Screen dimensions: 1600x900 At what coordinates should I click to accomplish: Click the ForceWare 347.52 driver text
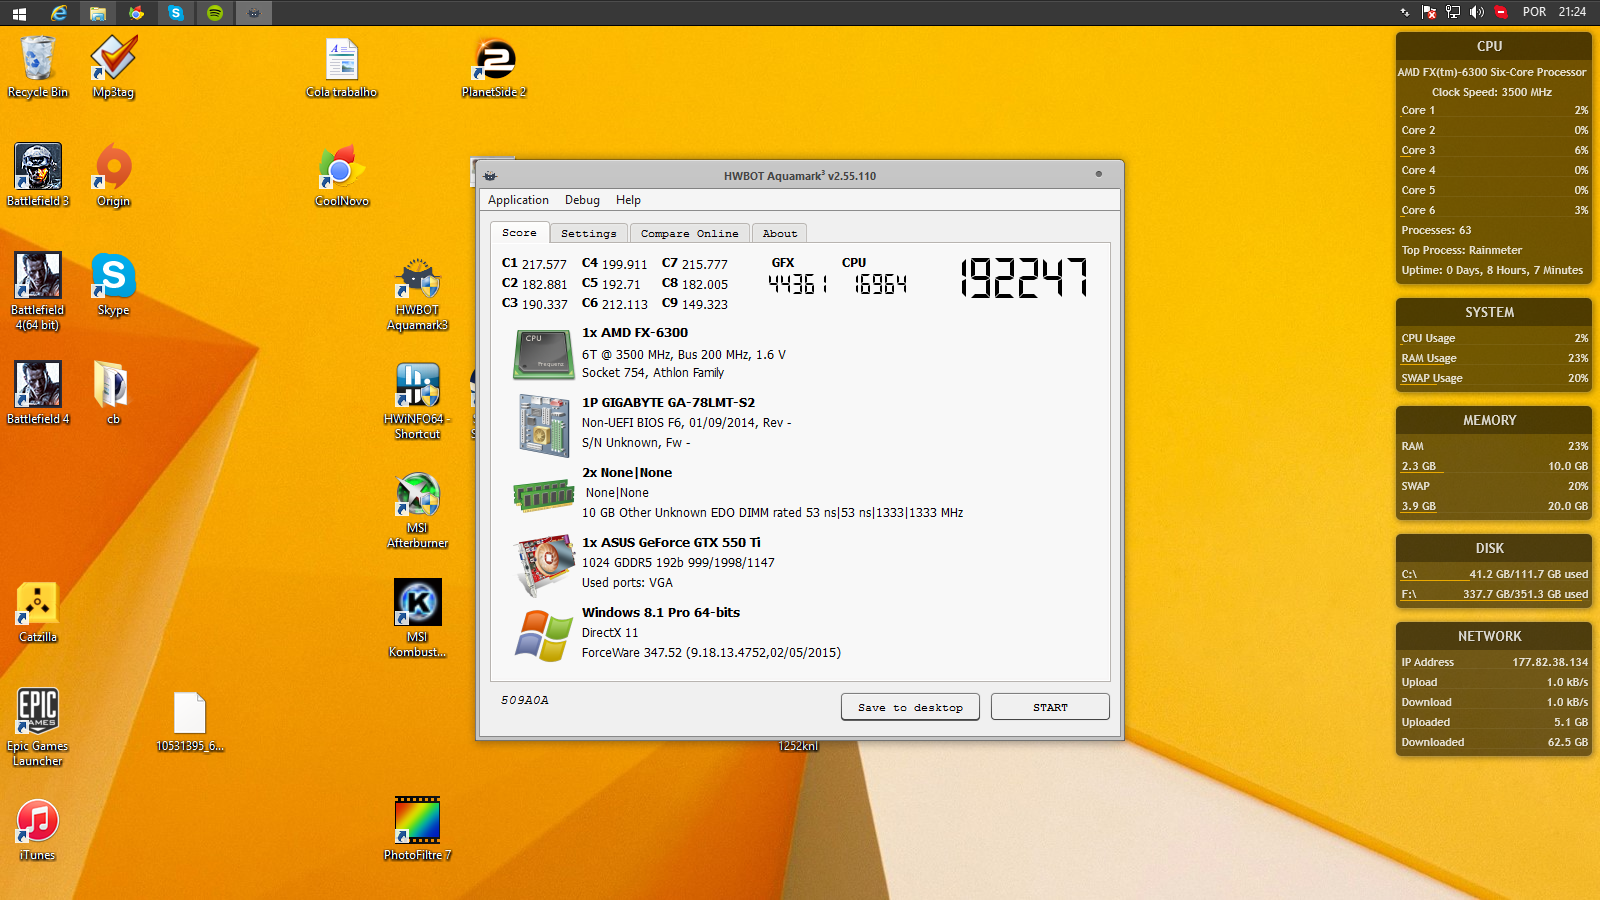711,653
